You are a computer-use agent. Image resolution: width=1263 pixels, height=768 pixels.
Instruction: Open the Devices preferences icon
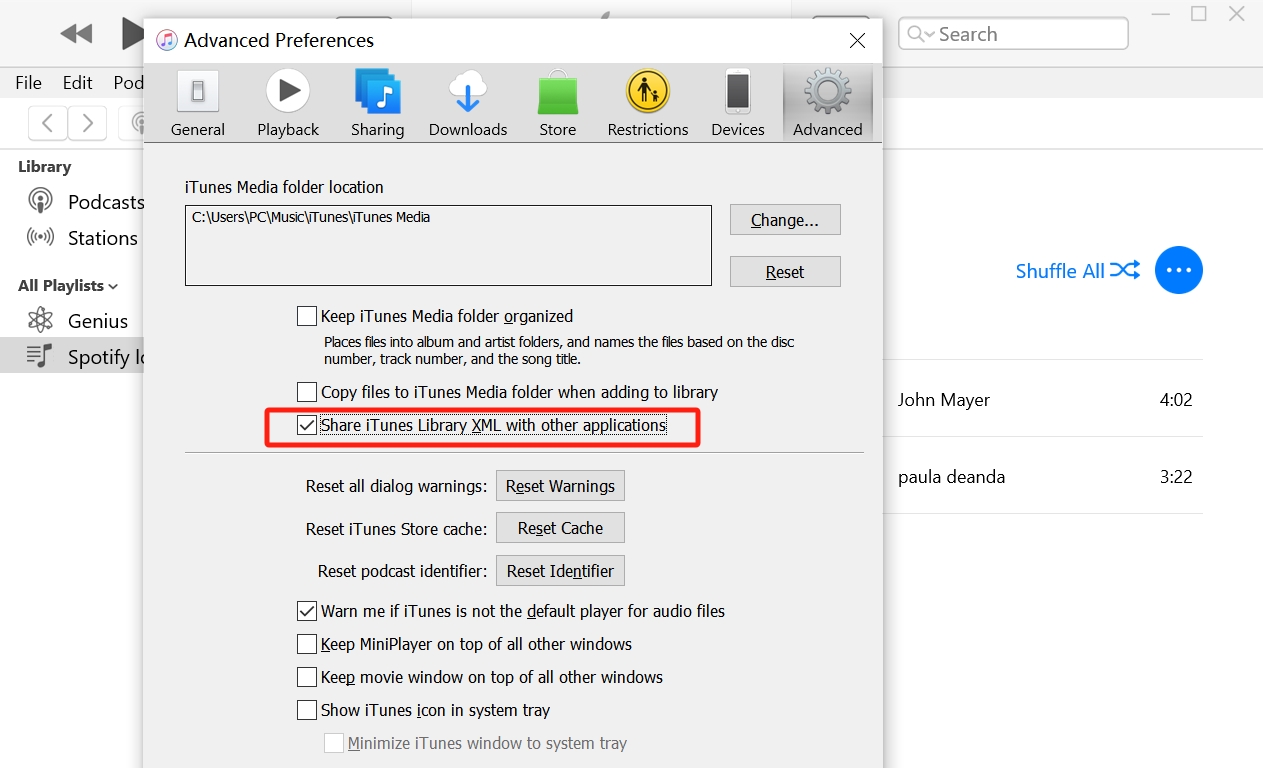pyautogui.click(x=738, y=103)
